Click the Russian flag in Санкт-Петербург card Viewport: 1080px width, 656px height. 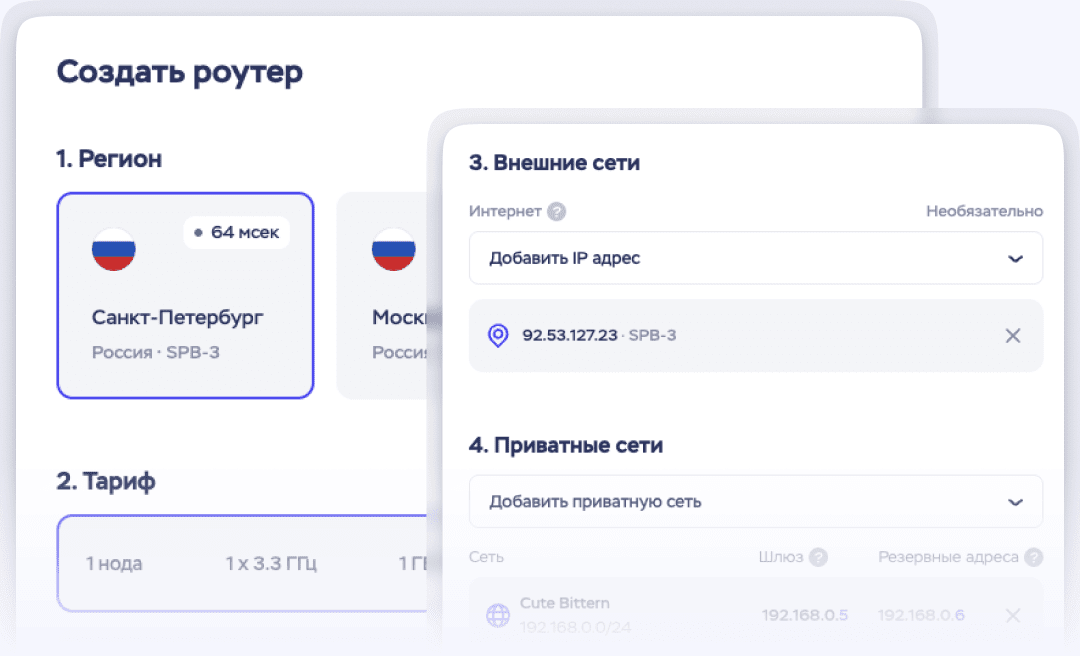click(x=114, y=249)
